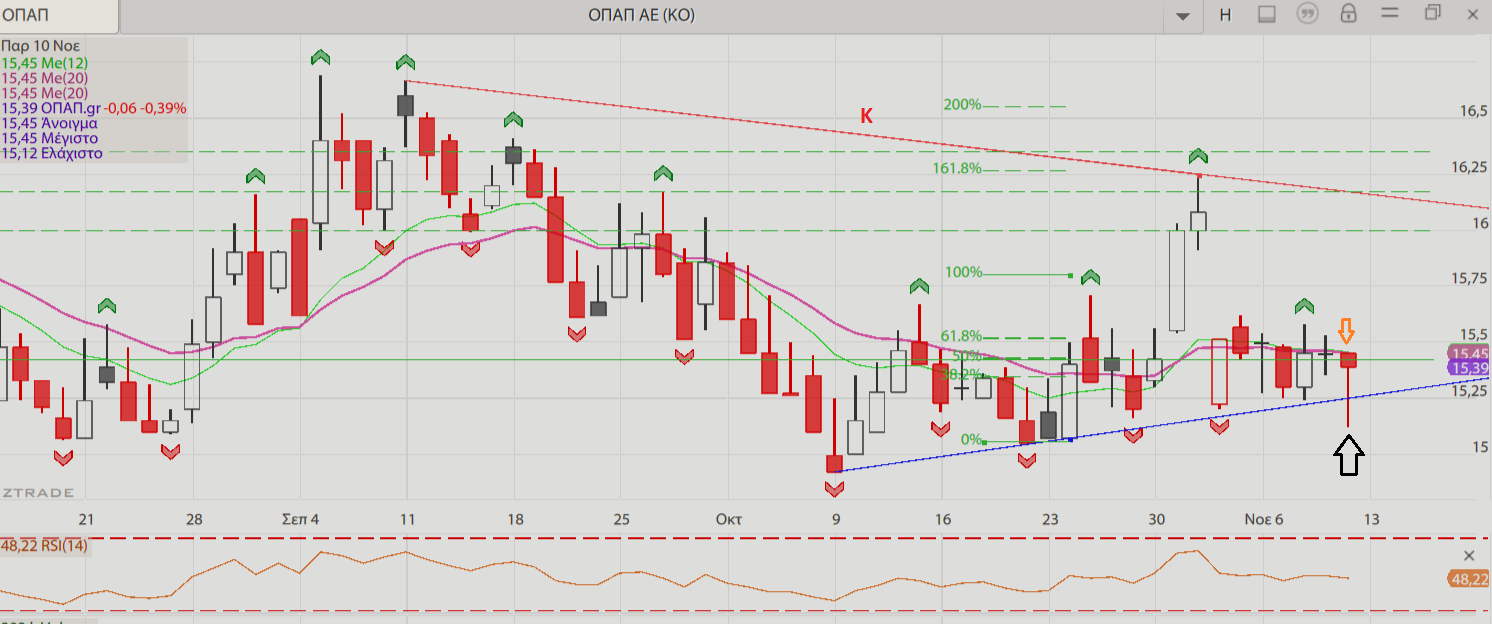The height and width of the screenshot is (624, 1492).
Task: Select the green fractal marker above the 11 September candle
Action: pyautogui.click(x=405, y=62)
